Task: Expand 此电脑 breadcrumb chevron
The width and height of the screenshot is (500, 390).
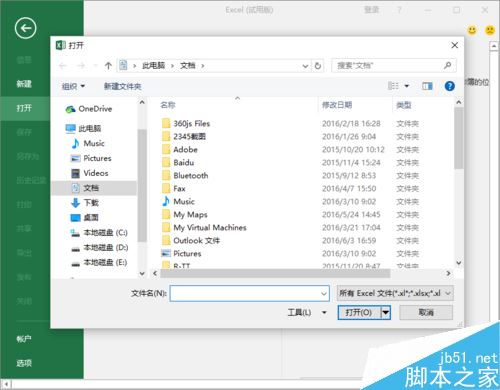Action: [172, 66]
